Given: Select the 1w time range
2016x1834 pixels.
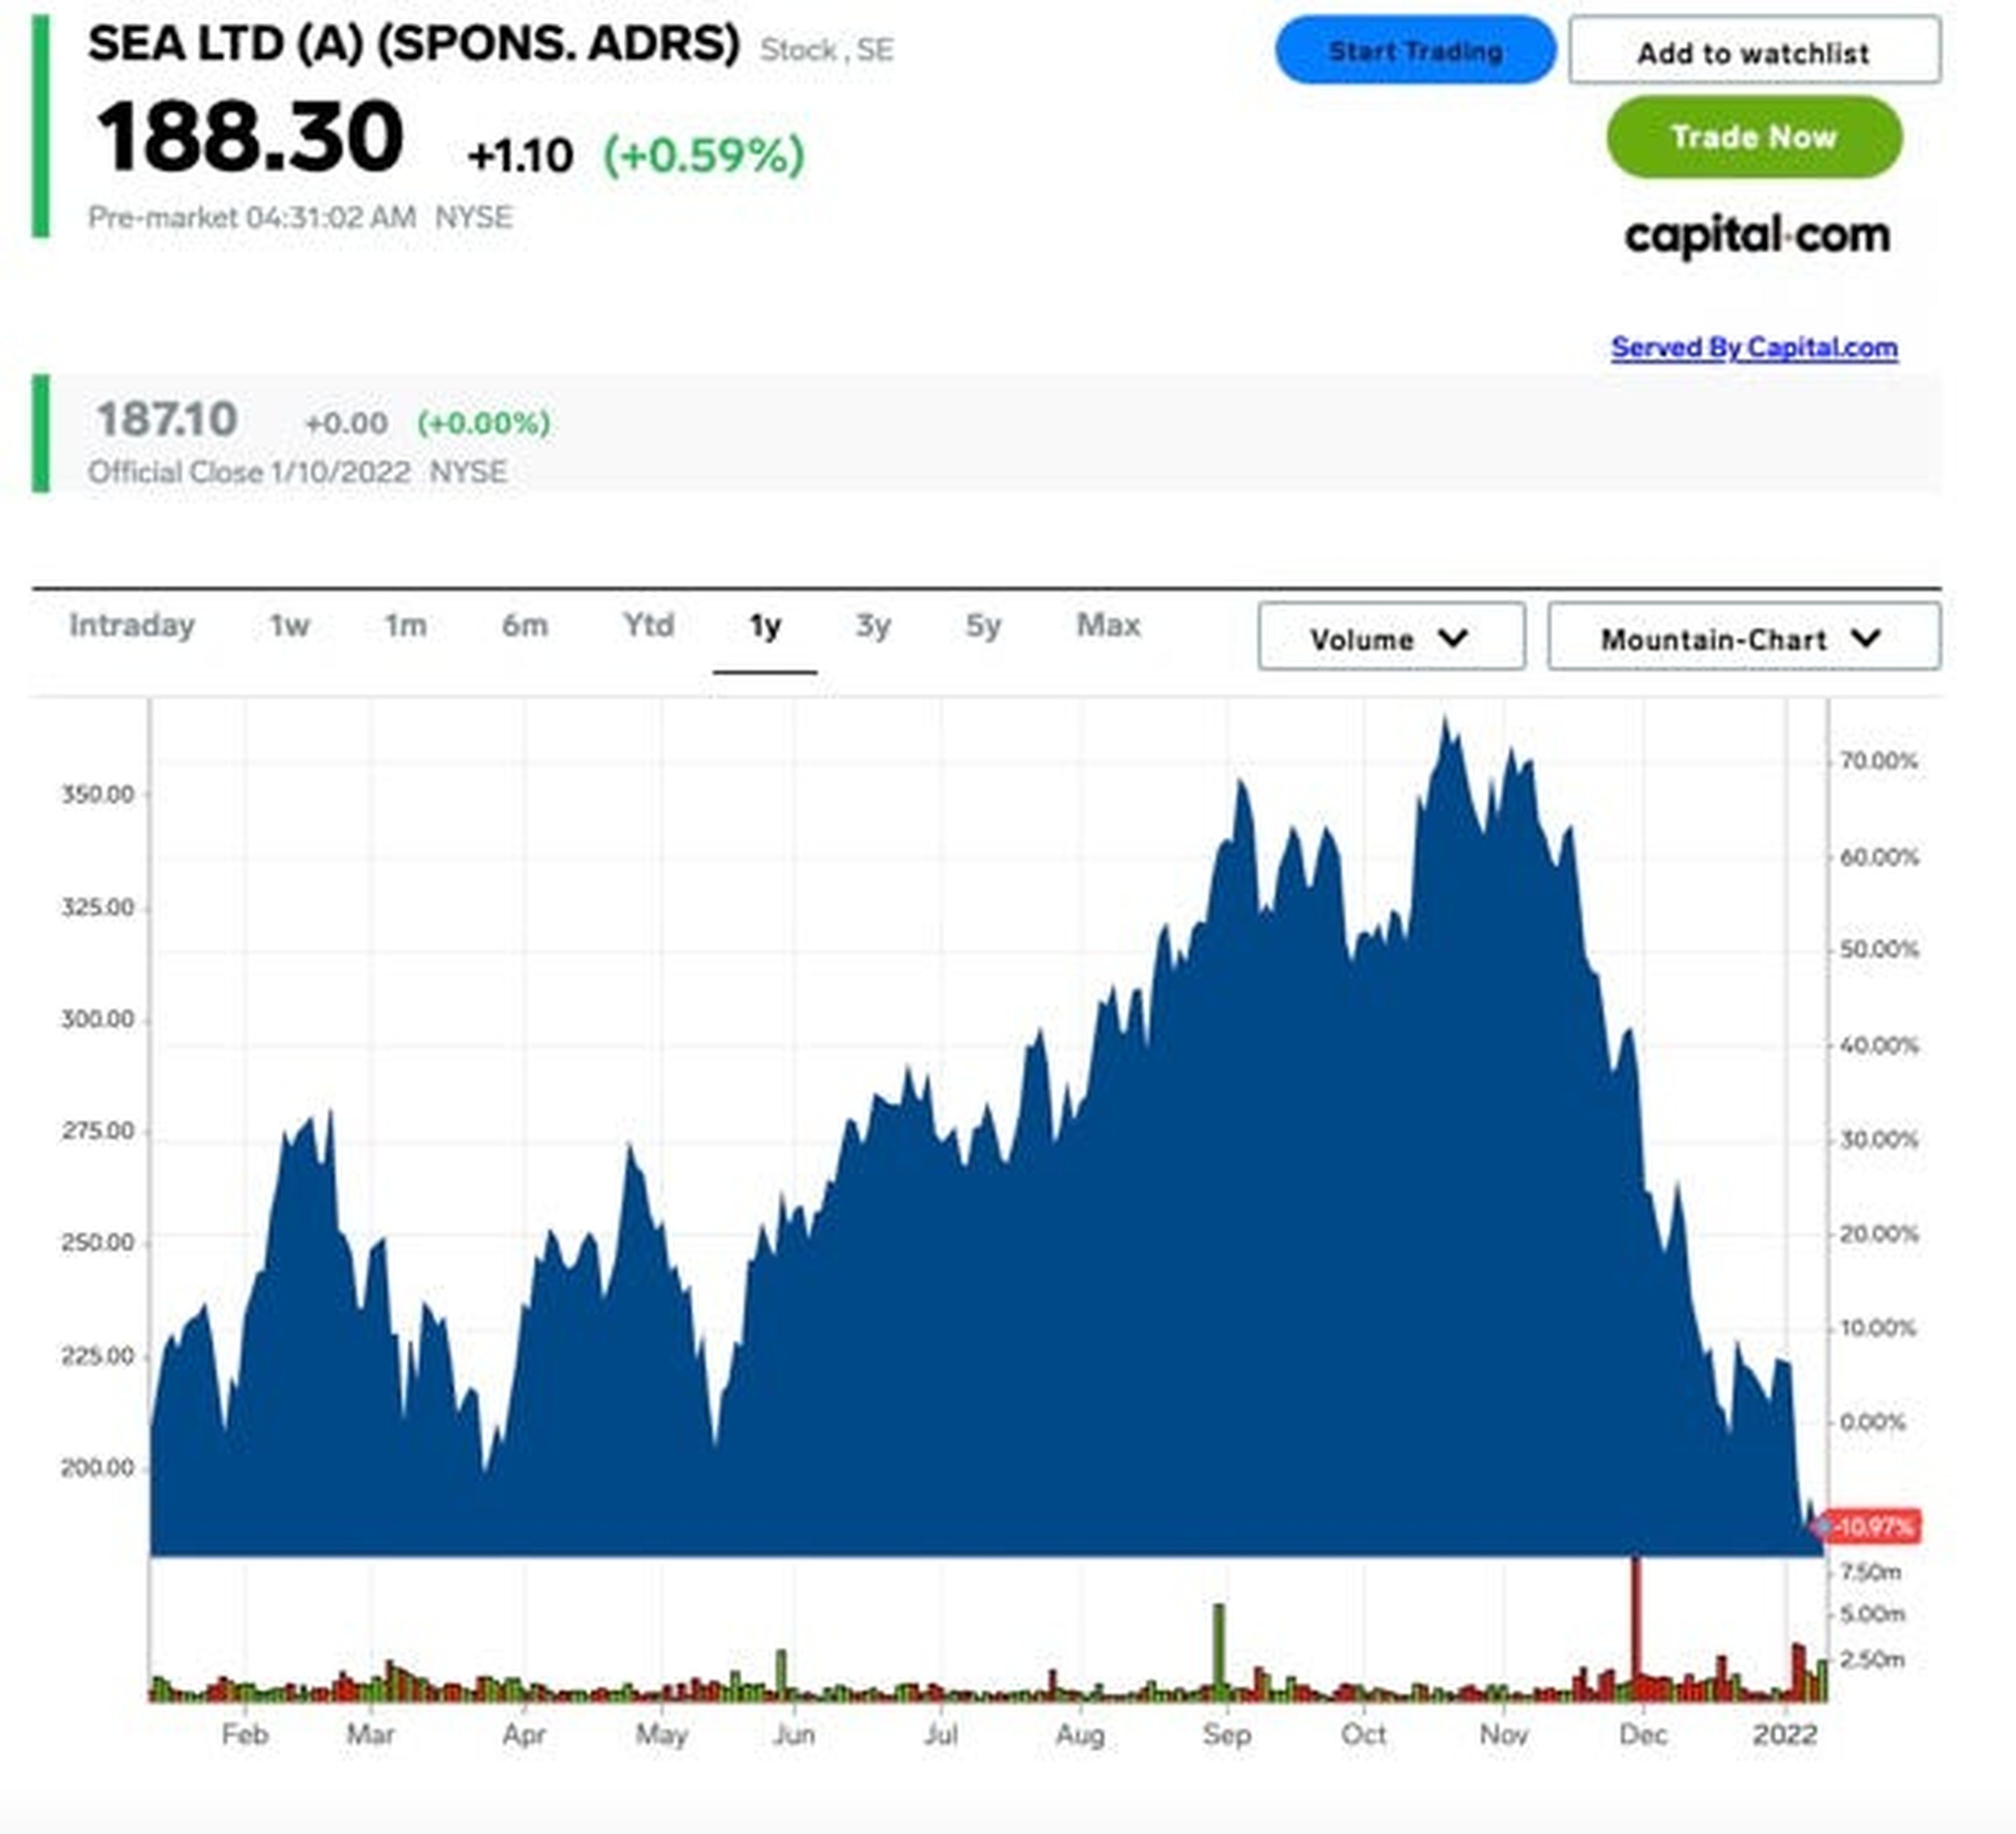Looking at the screenshot, I should 289,626.
